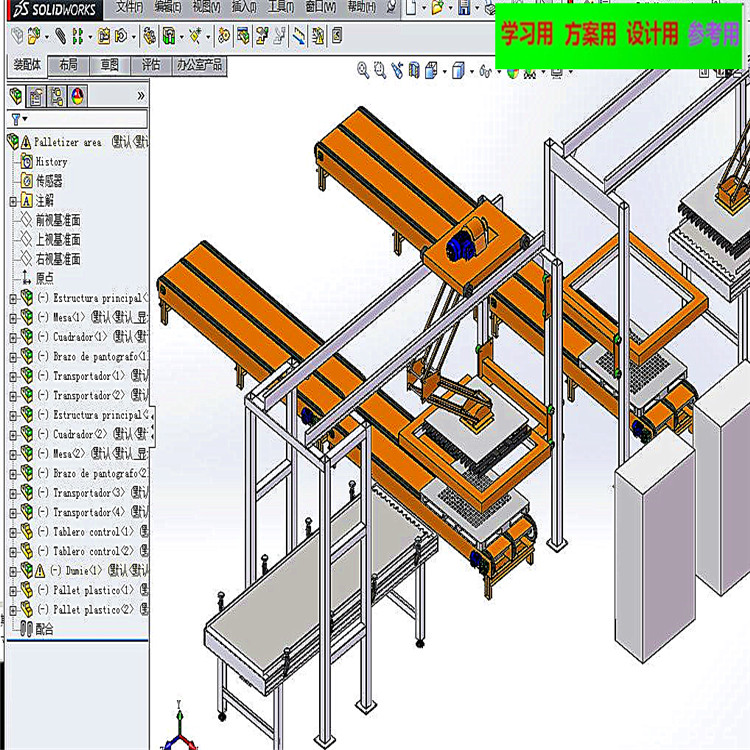Switch to the 草图 (Sketch) tab

pyautogui.click(x=110, y=66)
